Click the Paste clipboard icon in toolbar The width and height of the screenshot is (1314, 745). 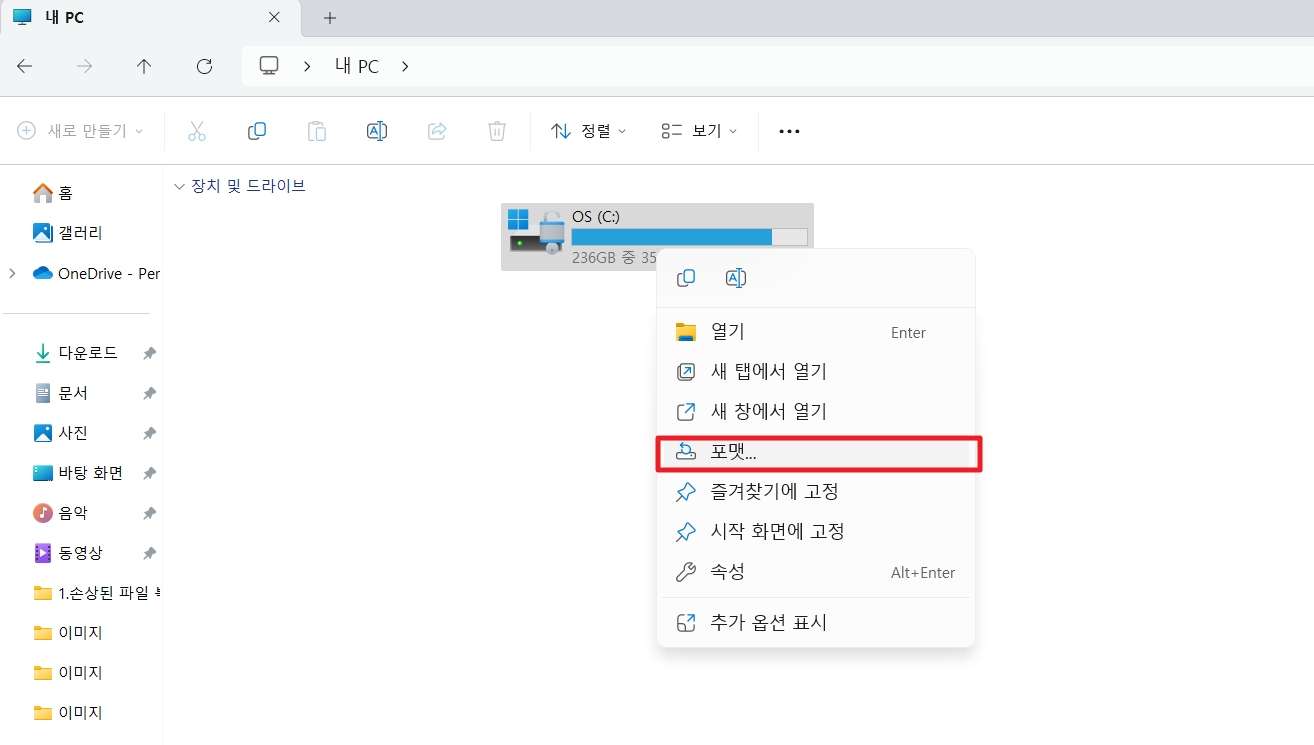[x=317, y=131]
